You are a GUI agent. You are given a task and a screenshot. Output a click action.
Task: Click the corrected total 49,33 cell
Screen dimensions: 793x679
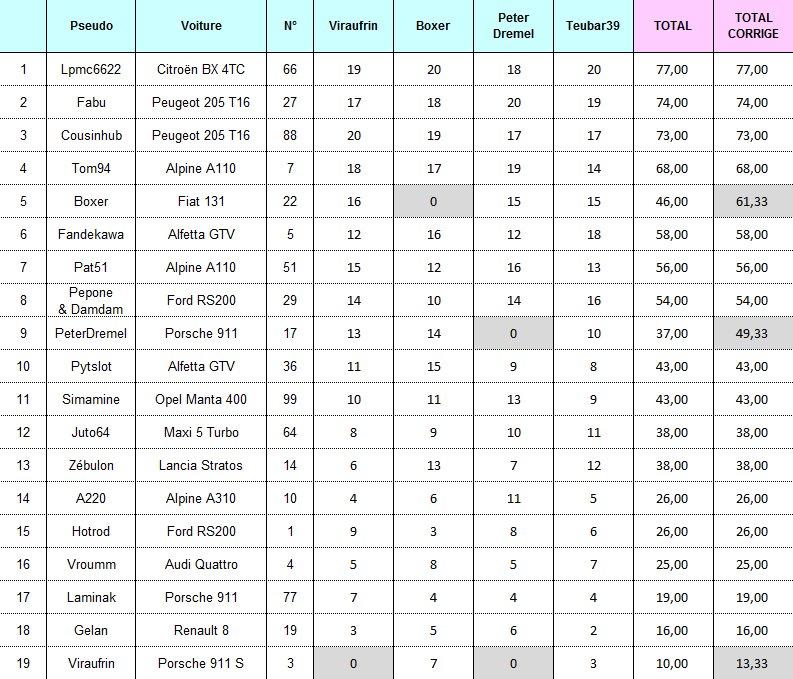tap(753, 333)
